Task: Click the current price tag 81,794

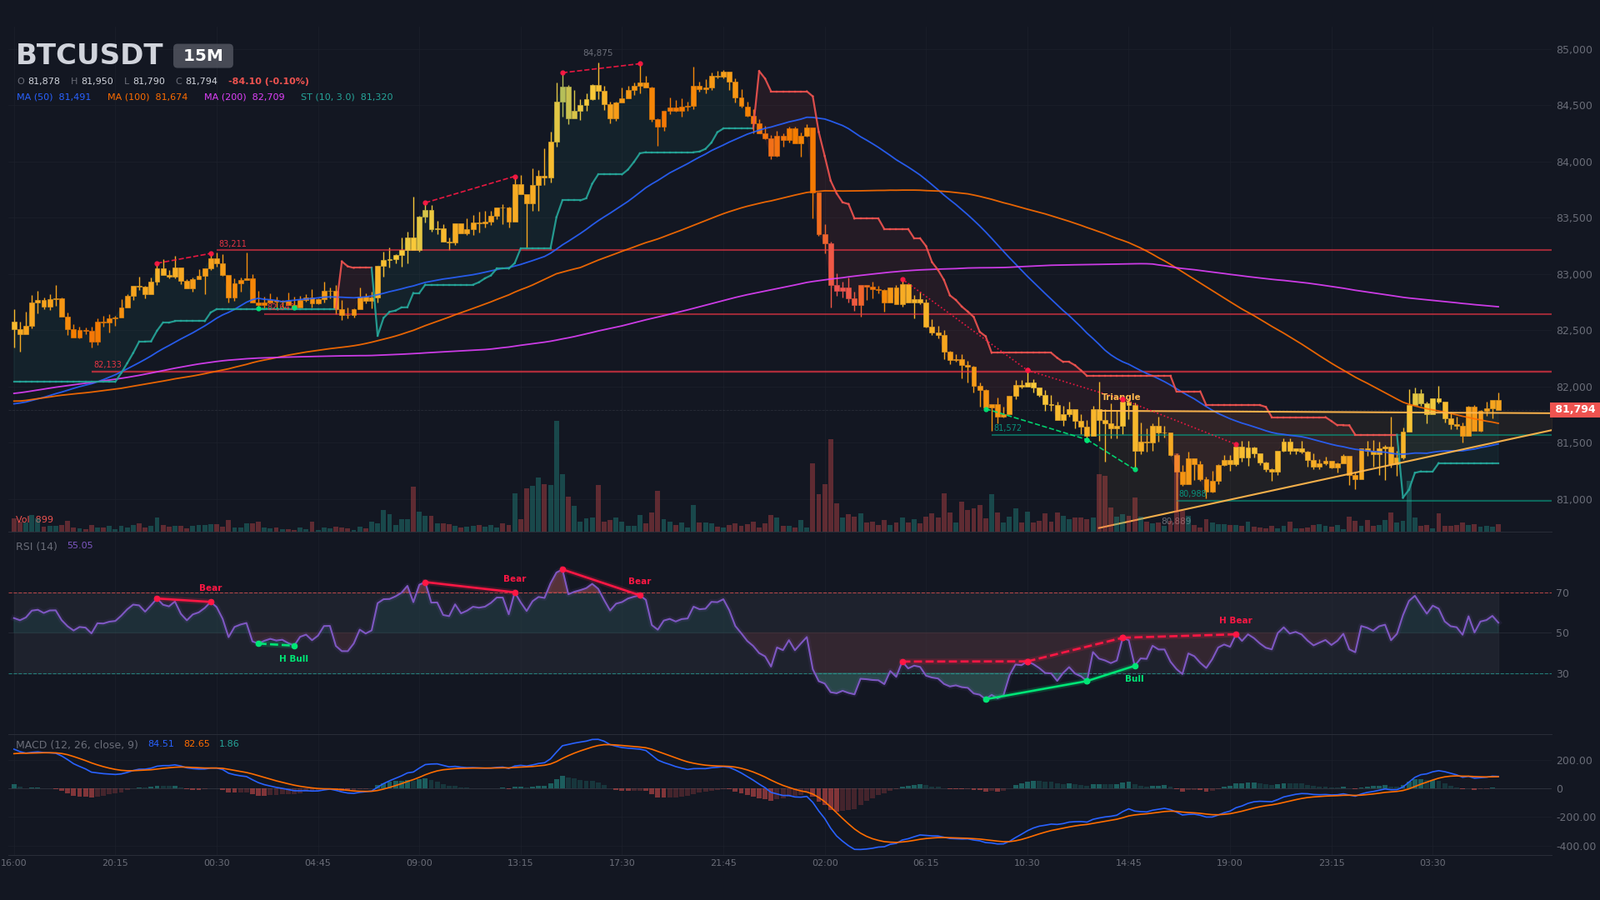Action: tap(1575, 409)
